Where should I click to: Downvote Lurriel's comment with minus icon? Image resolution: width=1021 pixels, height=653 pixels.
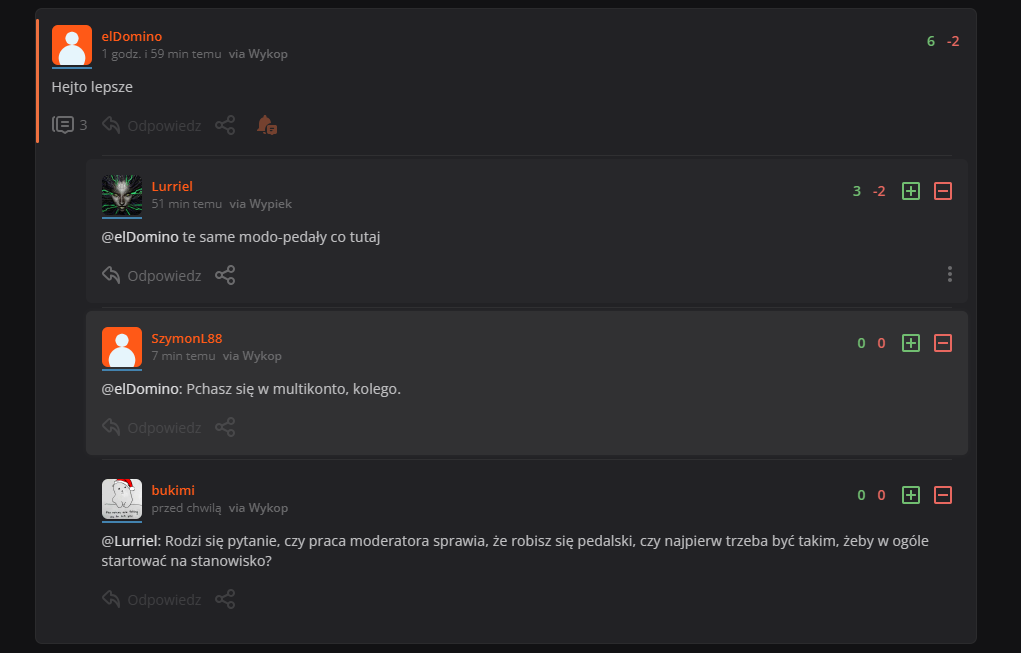[x=943, y=191]
